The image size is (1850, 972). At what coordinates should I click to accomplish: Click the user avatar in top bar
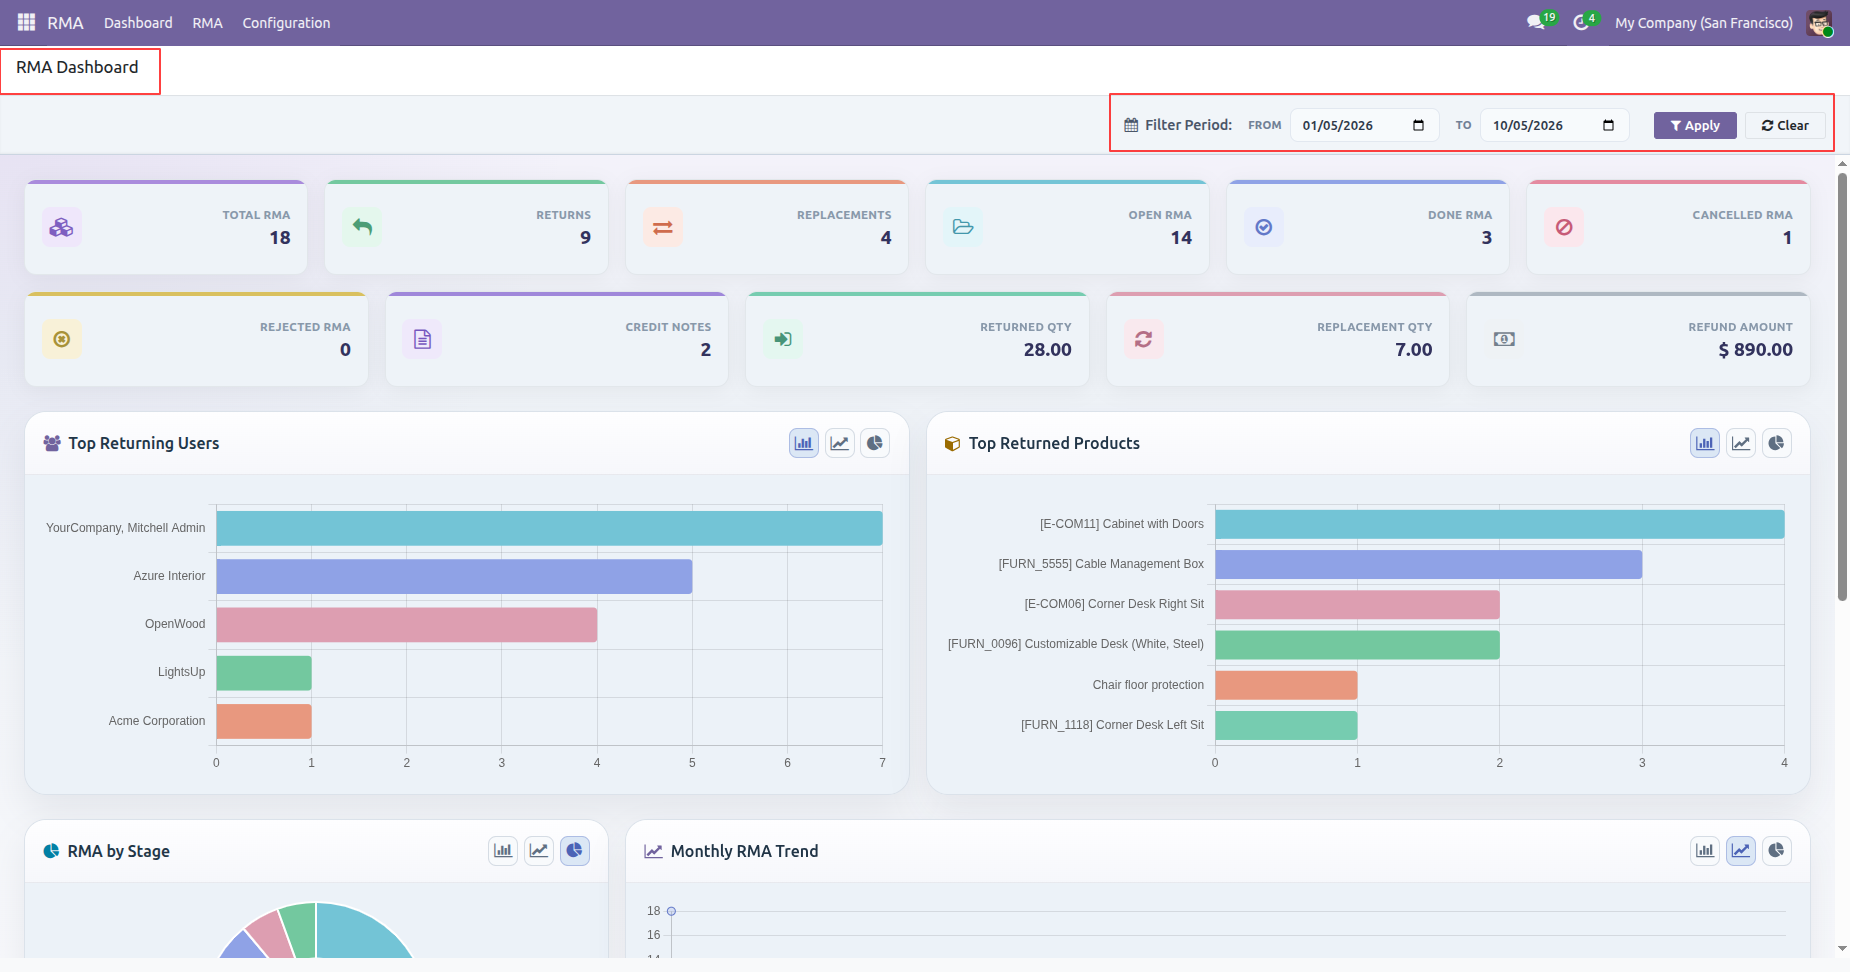tap(1819, 22)
